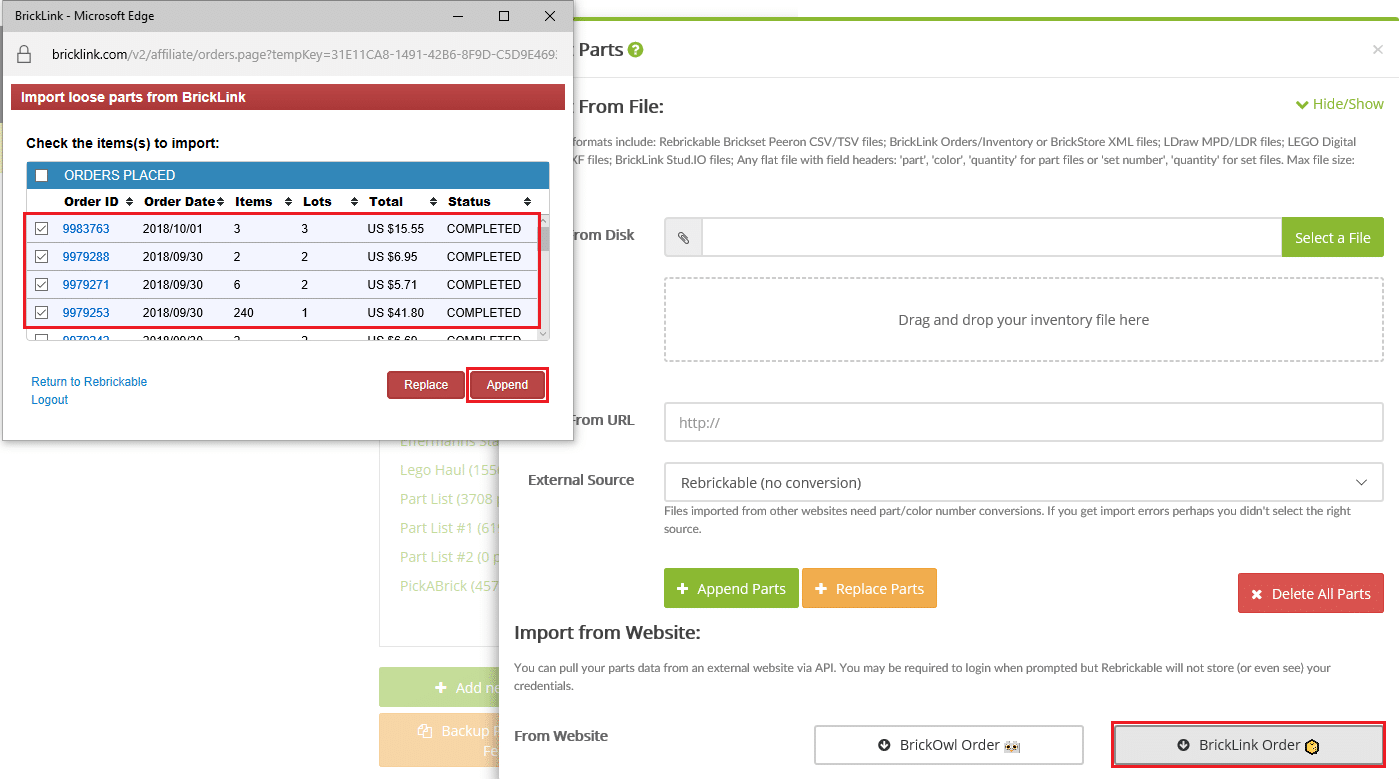The width and height of the screenshot is (1399, 779).
Task: Click the green help question mark icon
Action: 636,50
